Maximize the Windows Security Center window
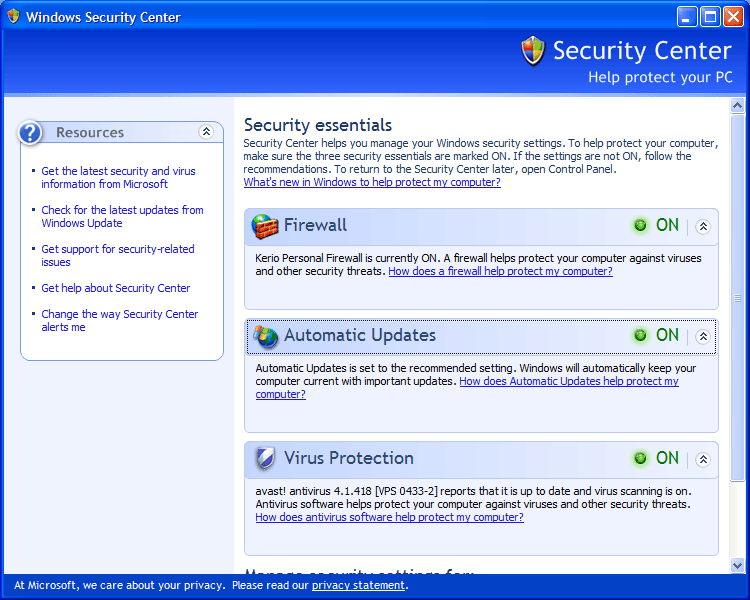The width and height of the screenshot is (750, 600). pyautogui.click(x=710, y=17)
